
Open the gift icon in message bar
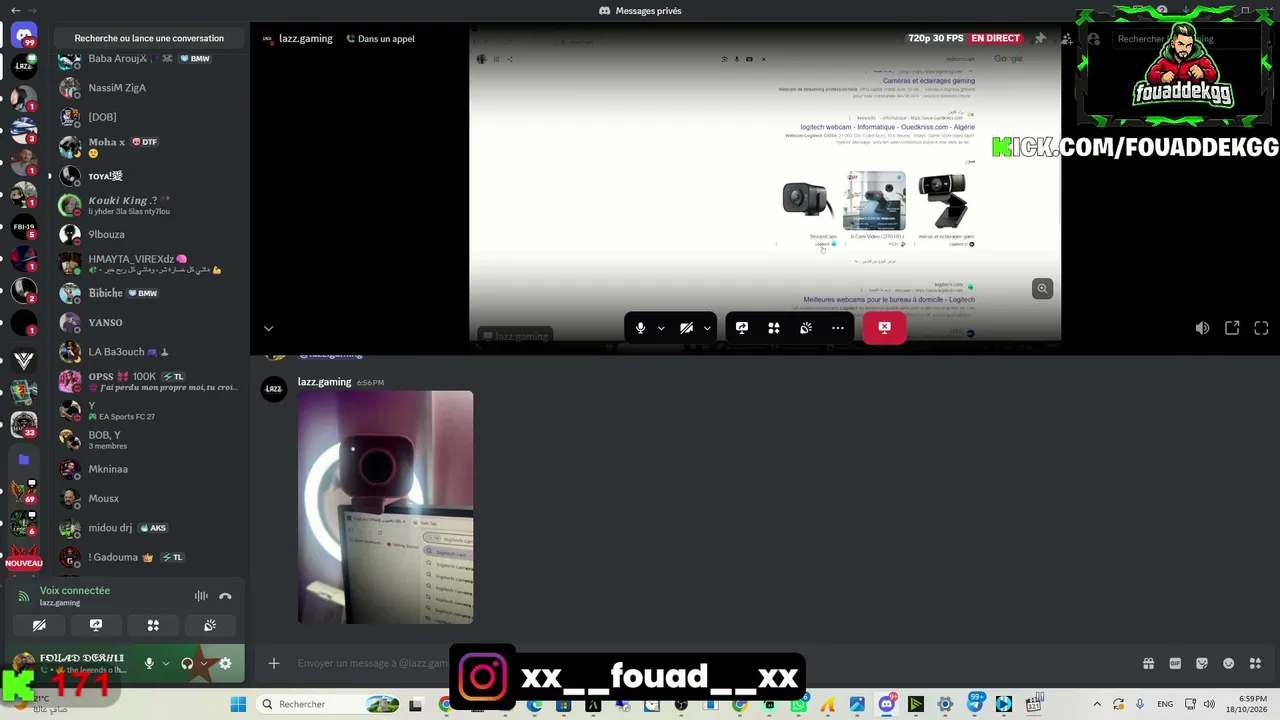pos(1148,663)
